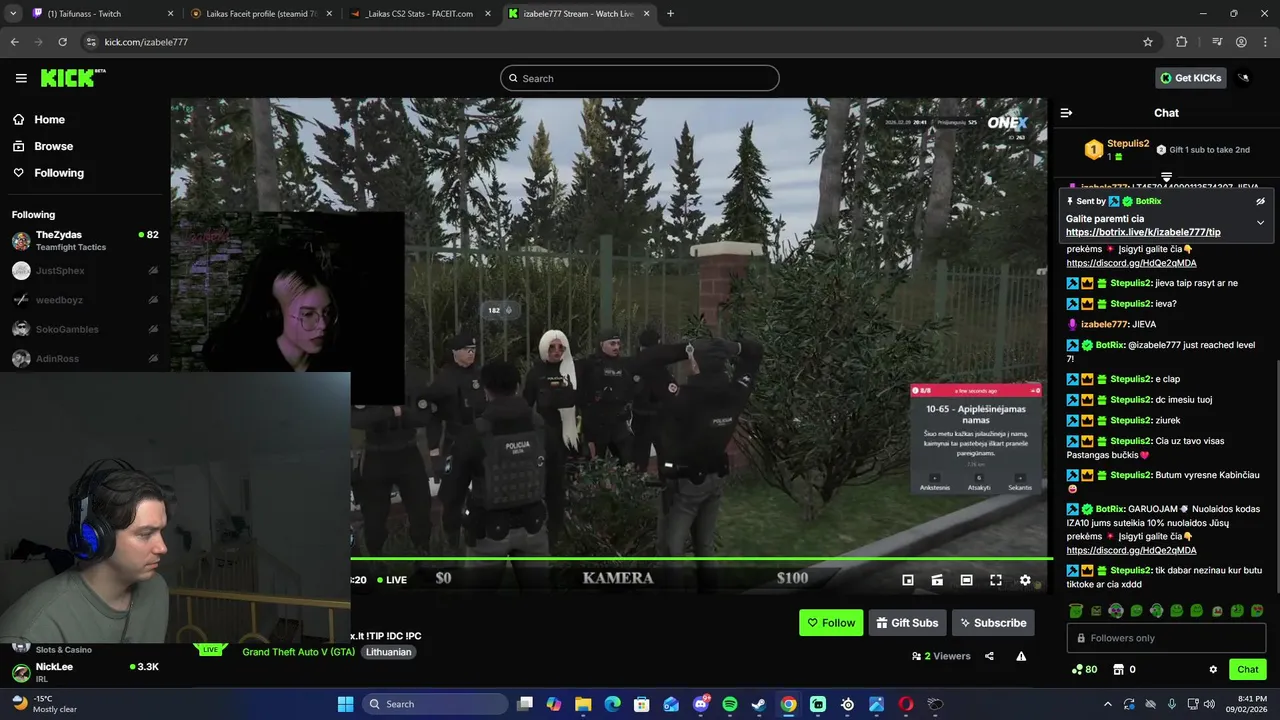The width and height of the screenshot is (1280, 720).
Task: Click the green stream progress bar
Action: 700,559
